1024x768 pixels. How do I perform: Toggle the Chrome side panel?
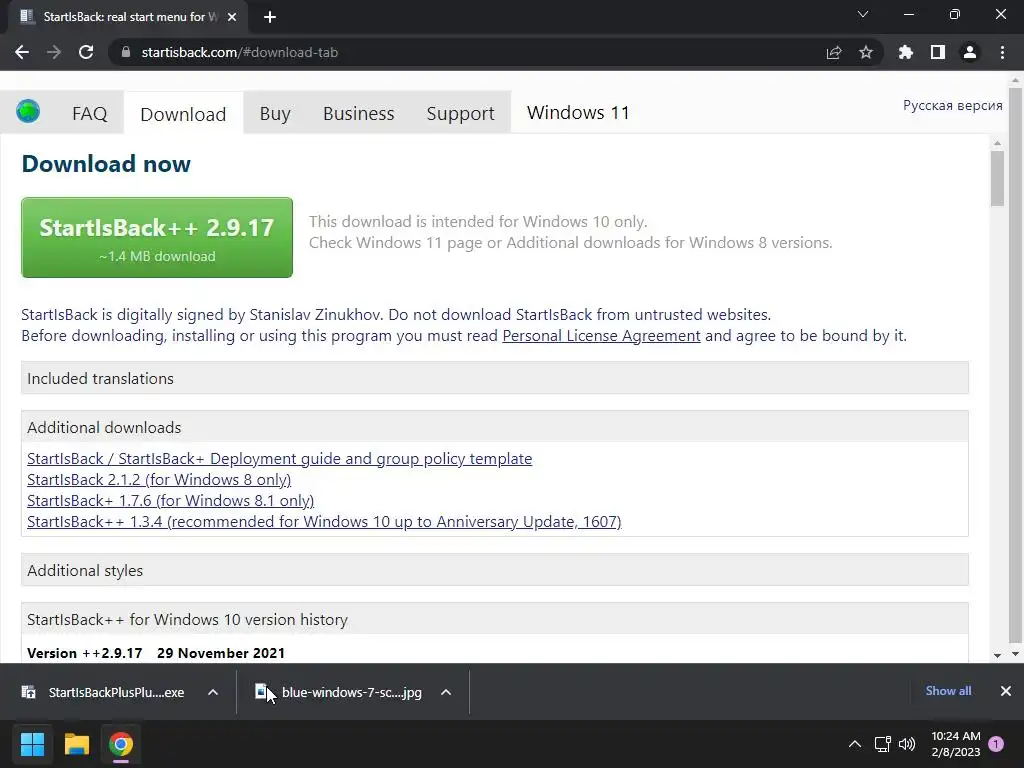pyautogui.click(x=938, y=52)
